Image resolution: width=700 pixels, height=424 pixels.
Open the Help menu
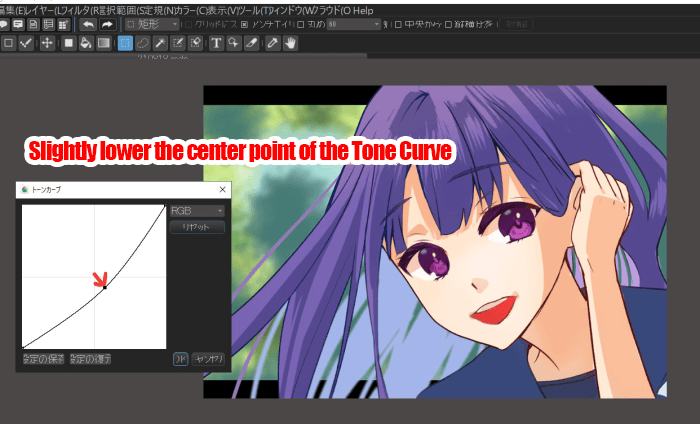[x=363, y=10]
